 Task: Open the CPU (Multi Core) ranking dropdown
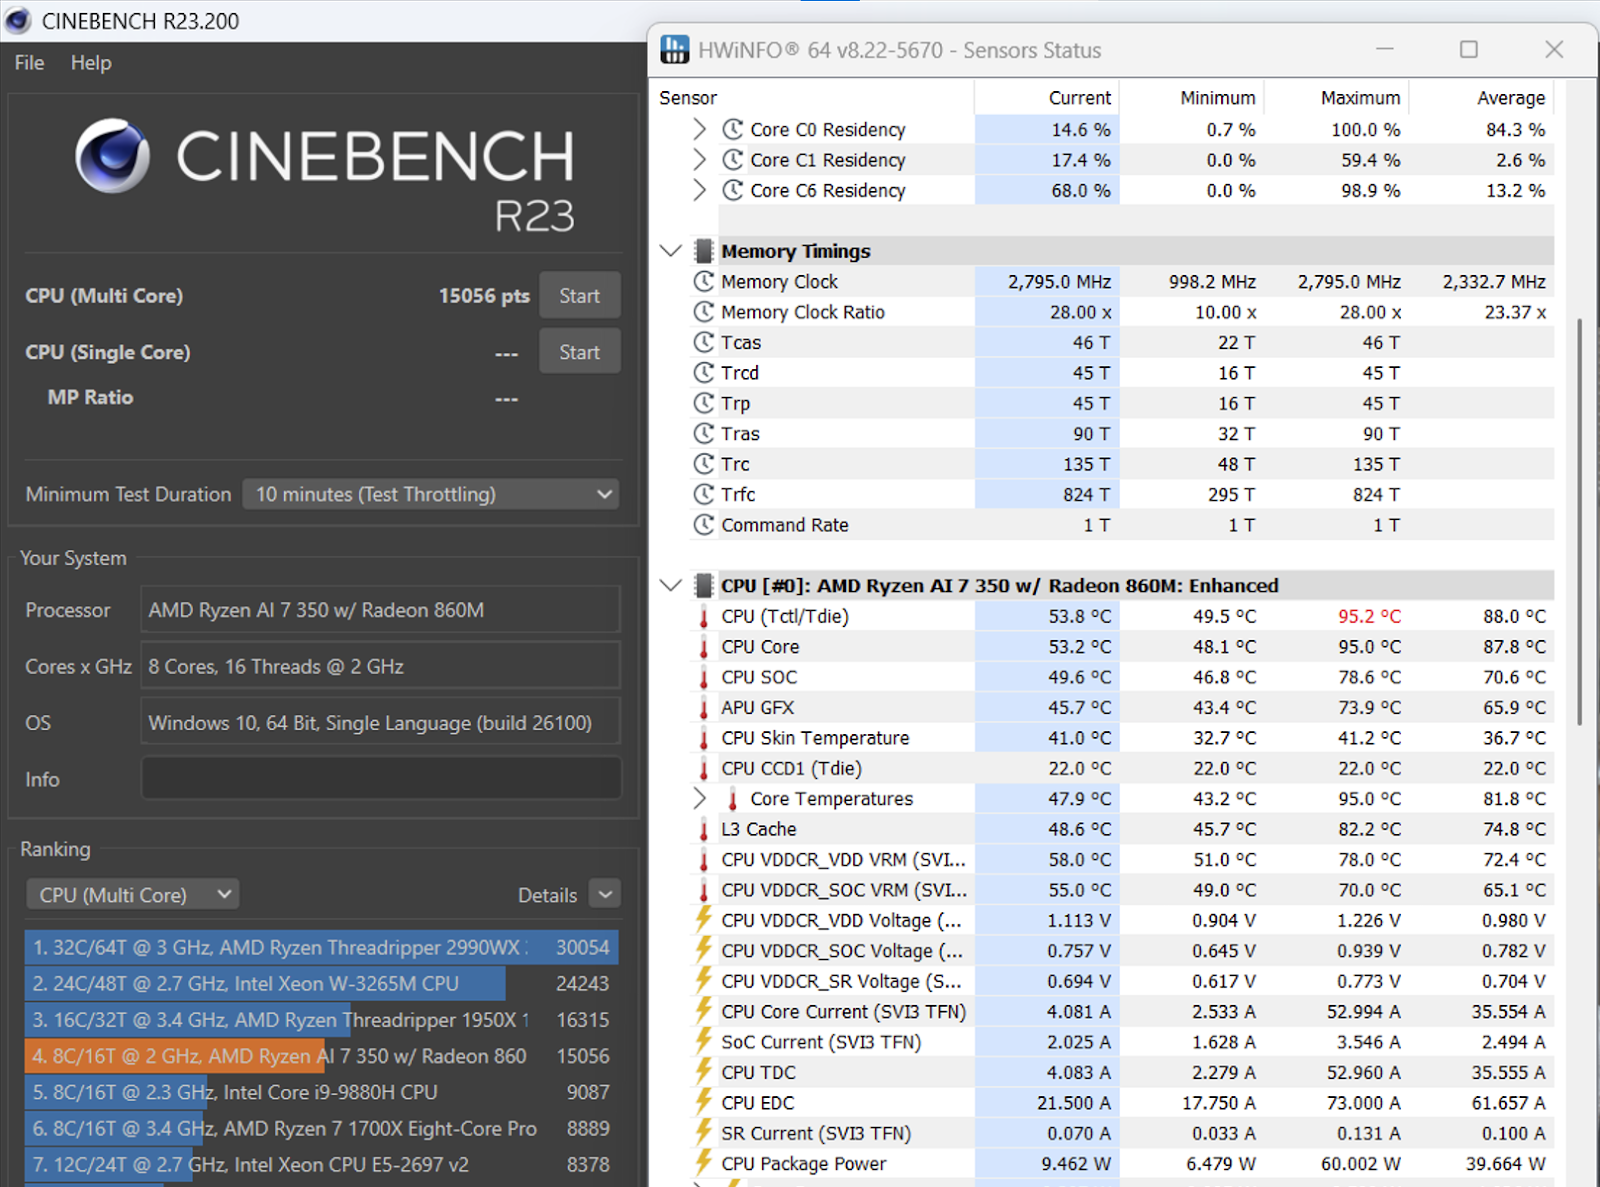click(132, 895)
